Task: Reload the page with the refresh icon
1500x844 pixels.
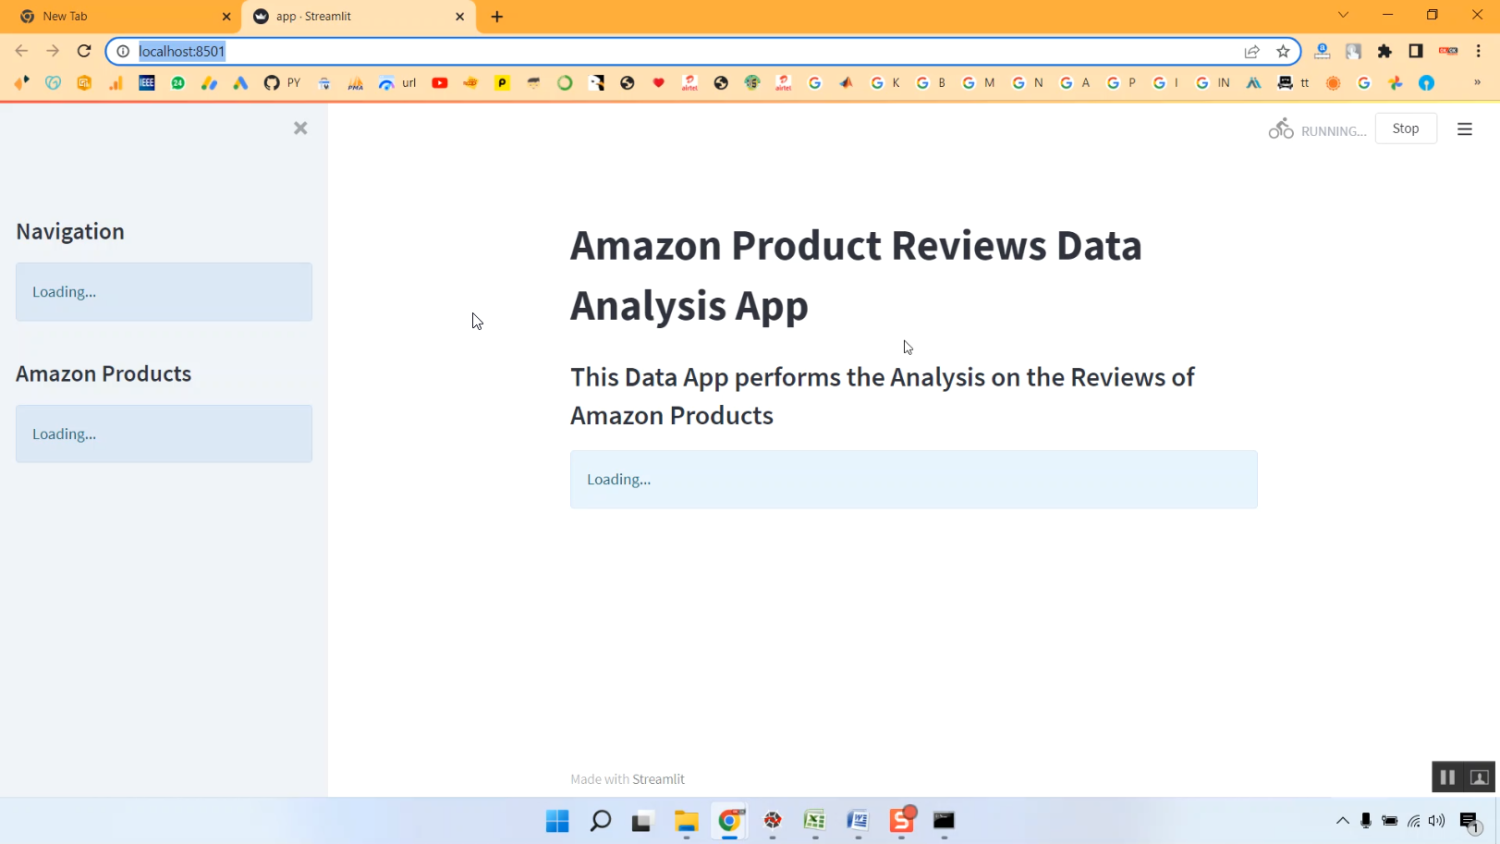Action: pyautogui.click(x=84, y=51)
